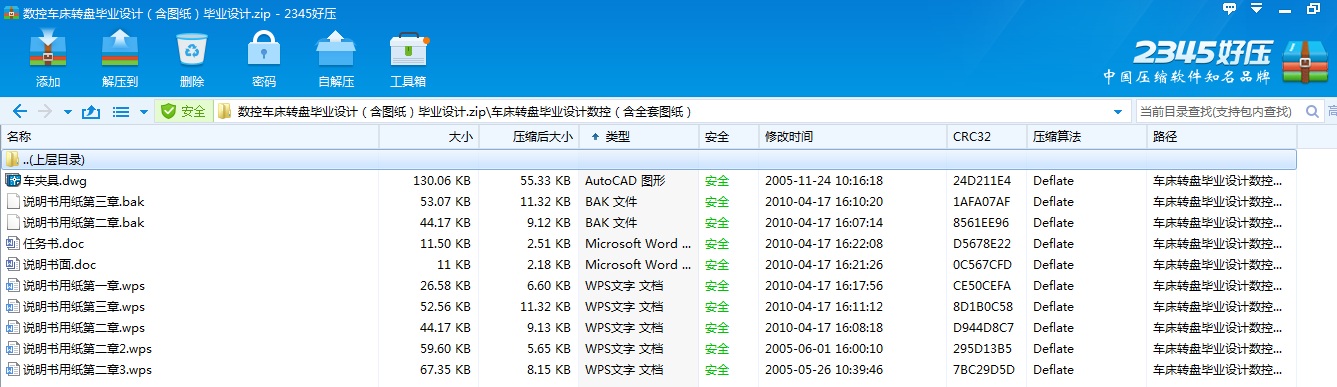Select file 说明书面.doc
Screen dimensions: 1337x387
pyautogui.click(x=60, y=265)
